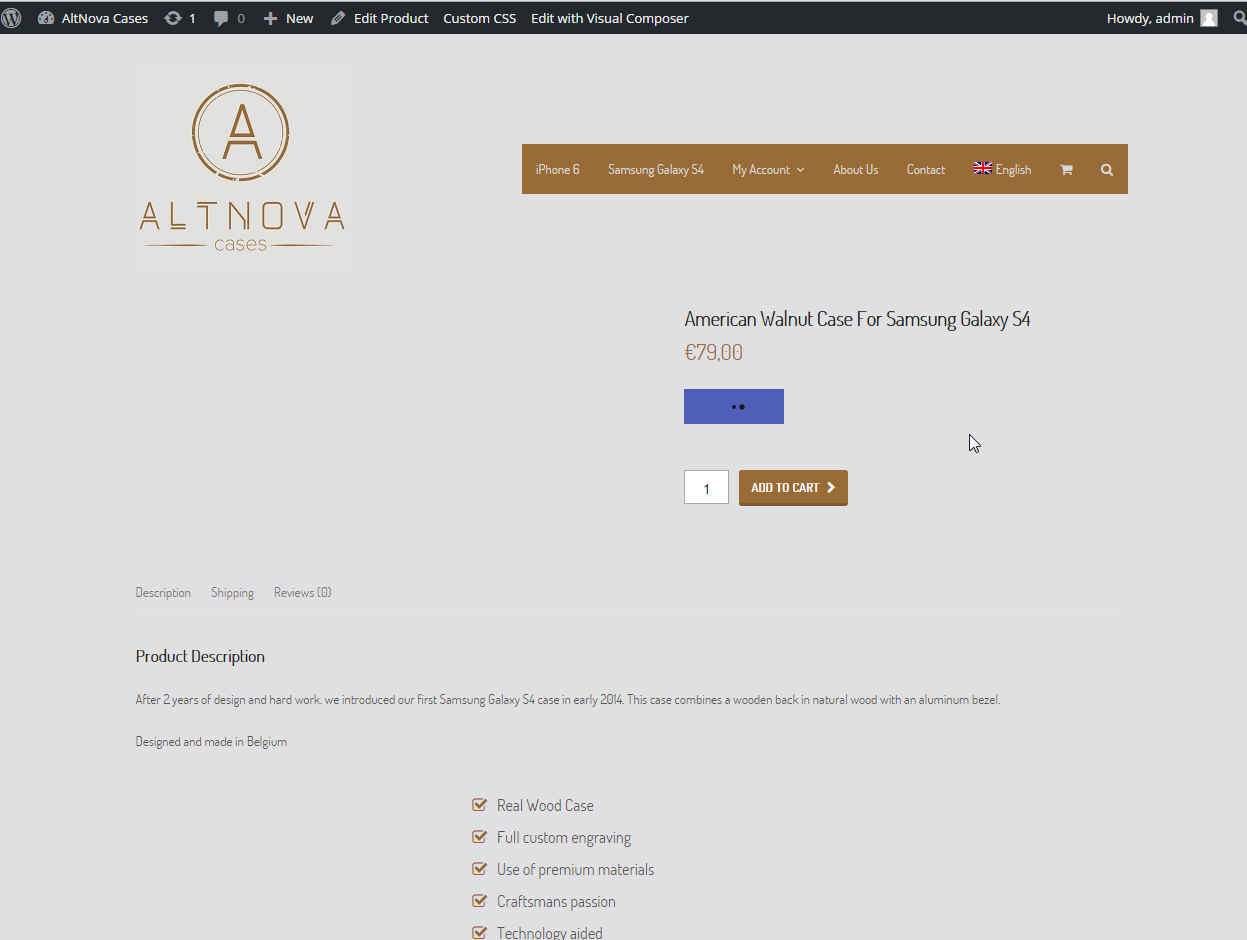Click the Real Wood Case text
Viewport: 1247px width, 940px height.
pyautogui.click(x=545, y=805)
